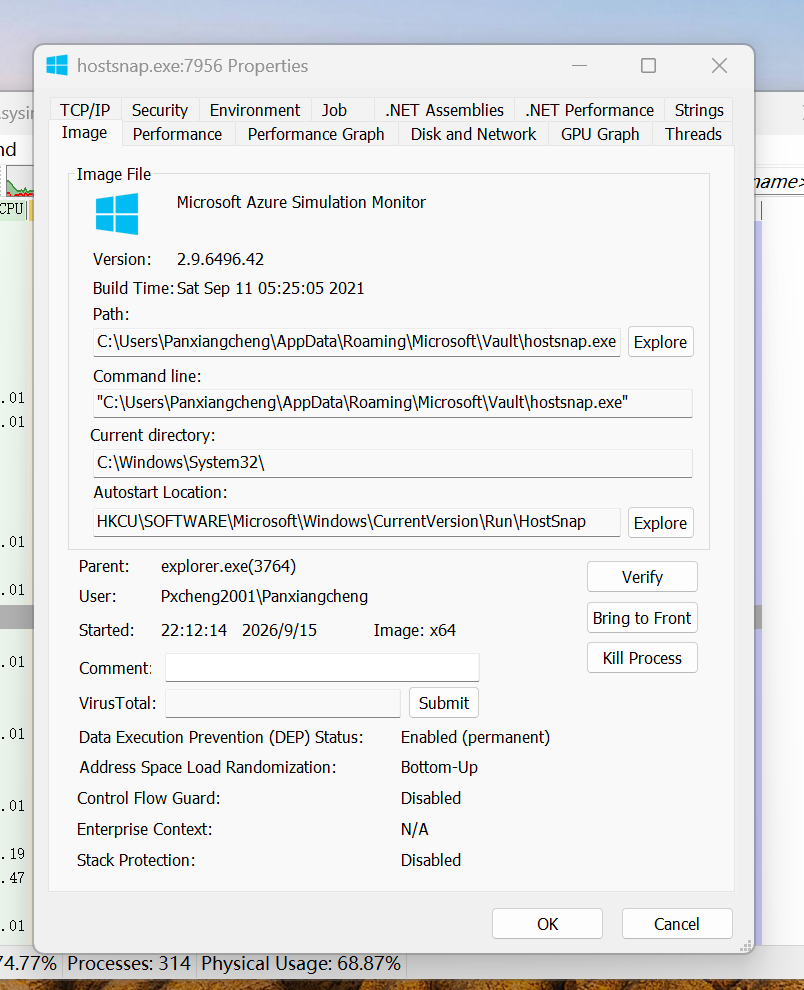Click the build time Sat Sep 11 text
Viewport: 804px width, 990px height.
tap(271, 289)
